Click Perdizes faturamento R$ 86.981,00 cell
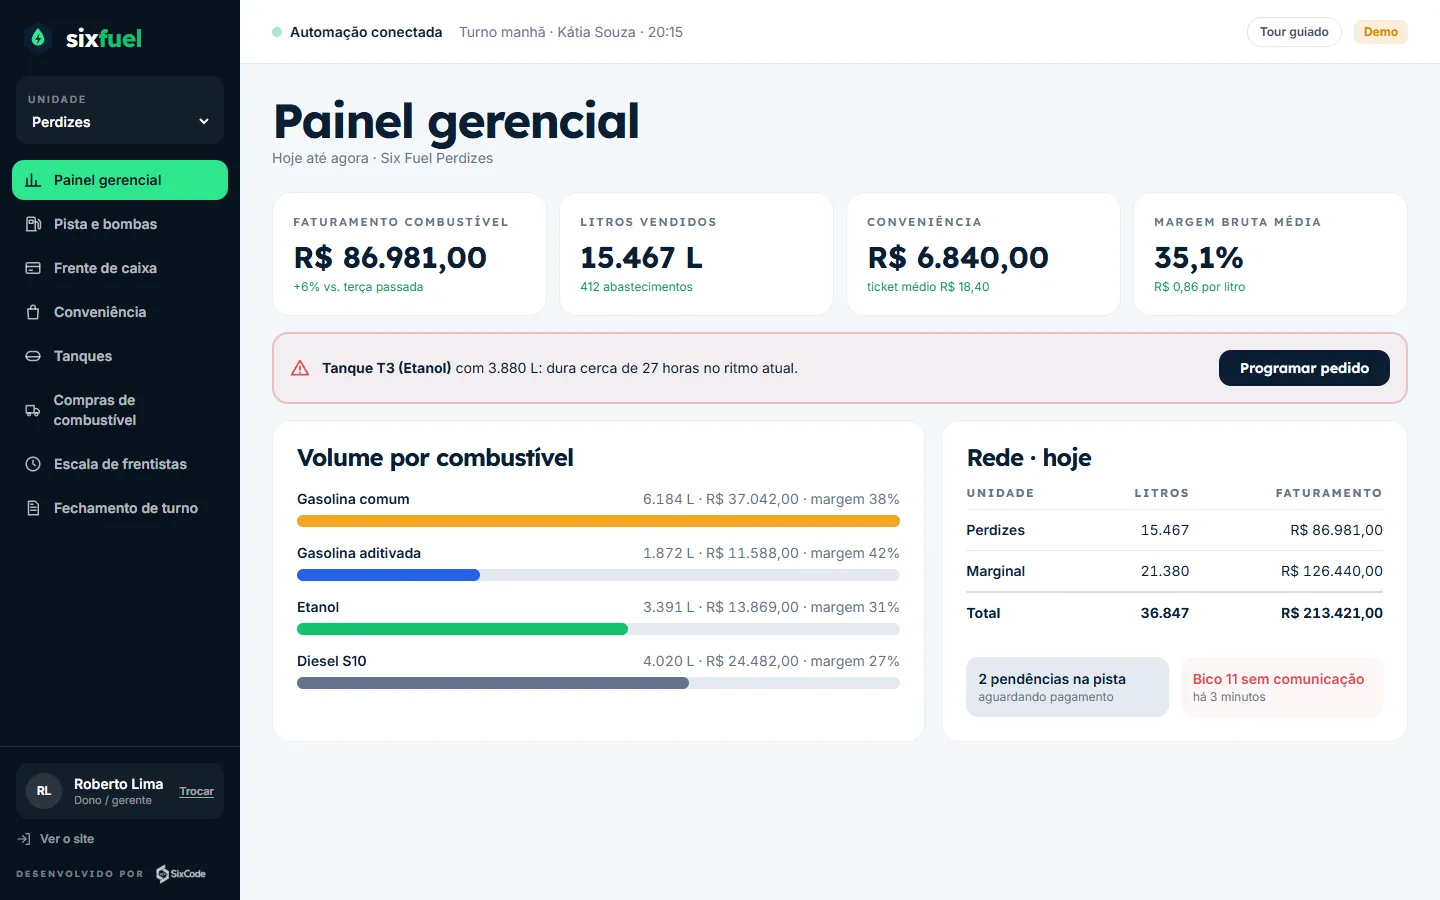This screenshot has height=900, width=1440. click(x=1336, y=530)
